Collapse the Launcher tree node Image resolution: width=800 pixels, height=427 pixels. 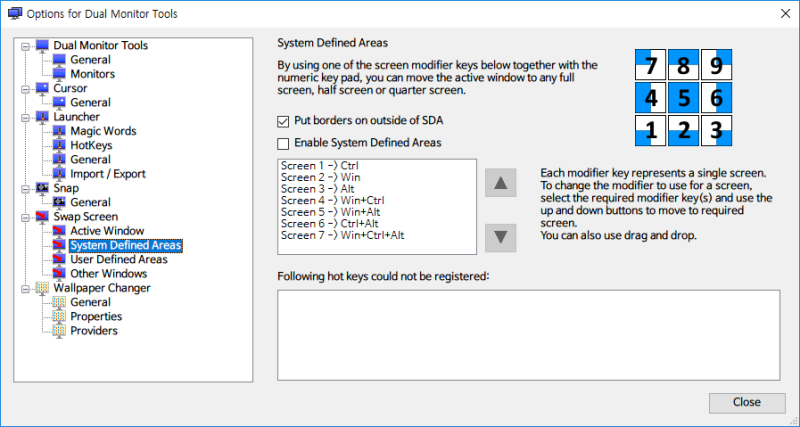(x=25, y=118)
